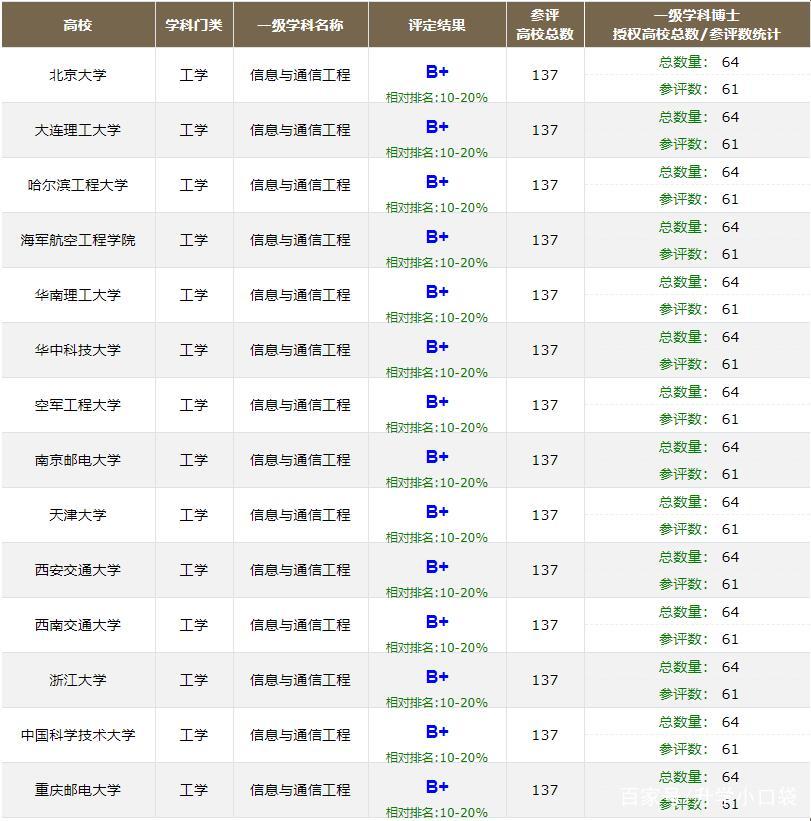The width and height of the screenshot is (811, 821).
Task: Select the 哈尔滨工程大学 cell
Action: (77, 185)
